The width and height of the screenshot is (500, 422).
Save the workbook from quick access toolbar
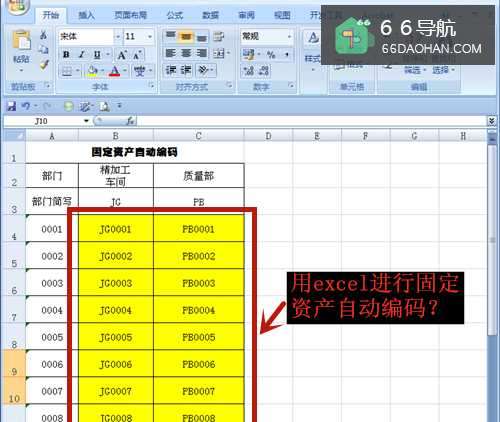[11, 106]
